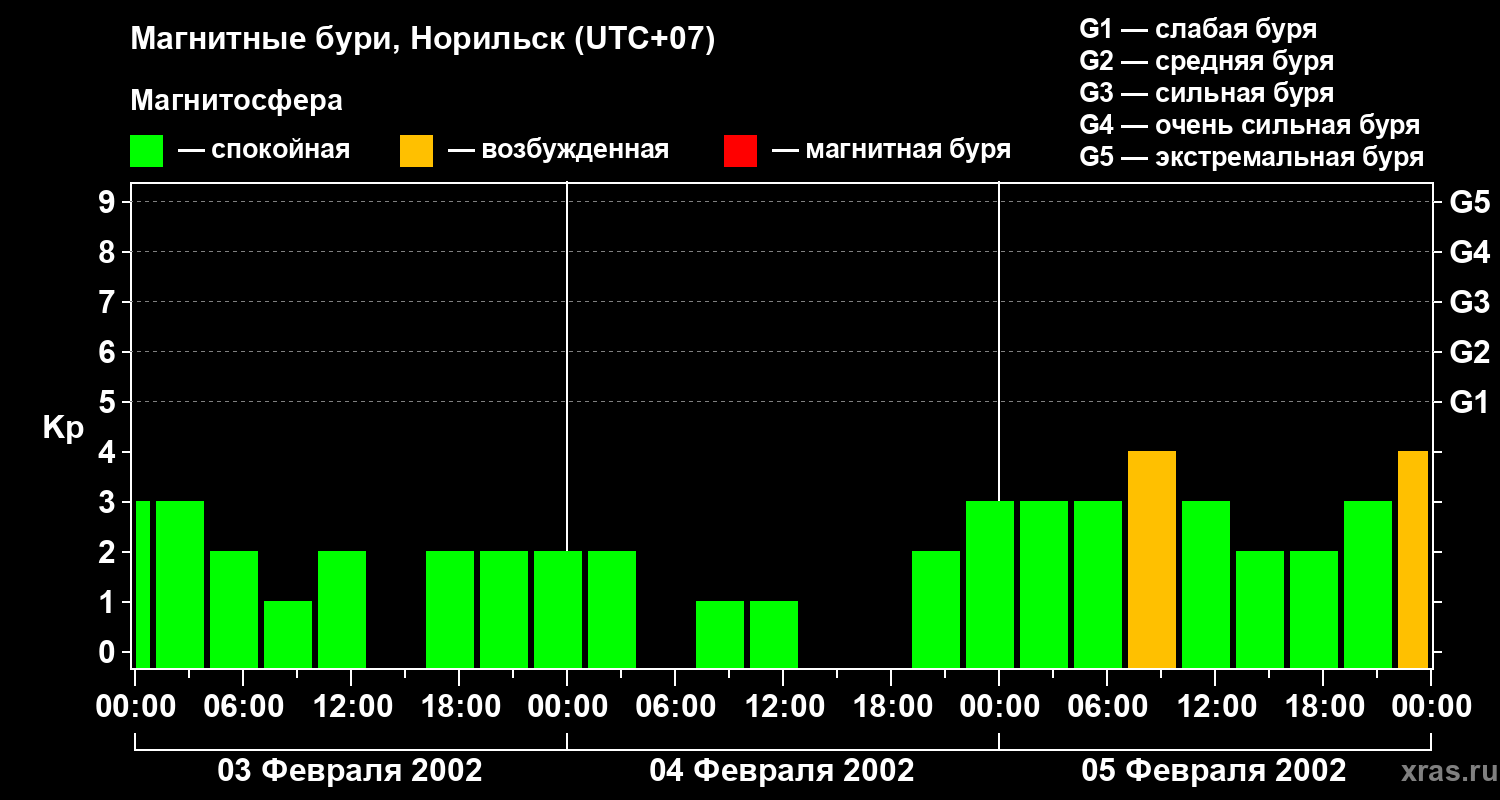Click the orange "возбужденная" legend swatch
Image resolution: width=1500 pixels, height=800 pixels.
(417, 151)
